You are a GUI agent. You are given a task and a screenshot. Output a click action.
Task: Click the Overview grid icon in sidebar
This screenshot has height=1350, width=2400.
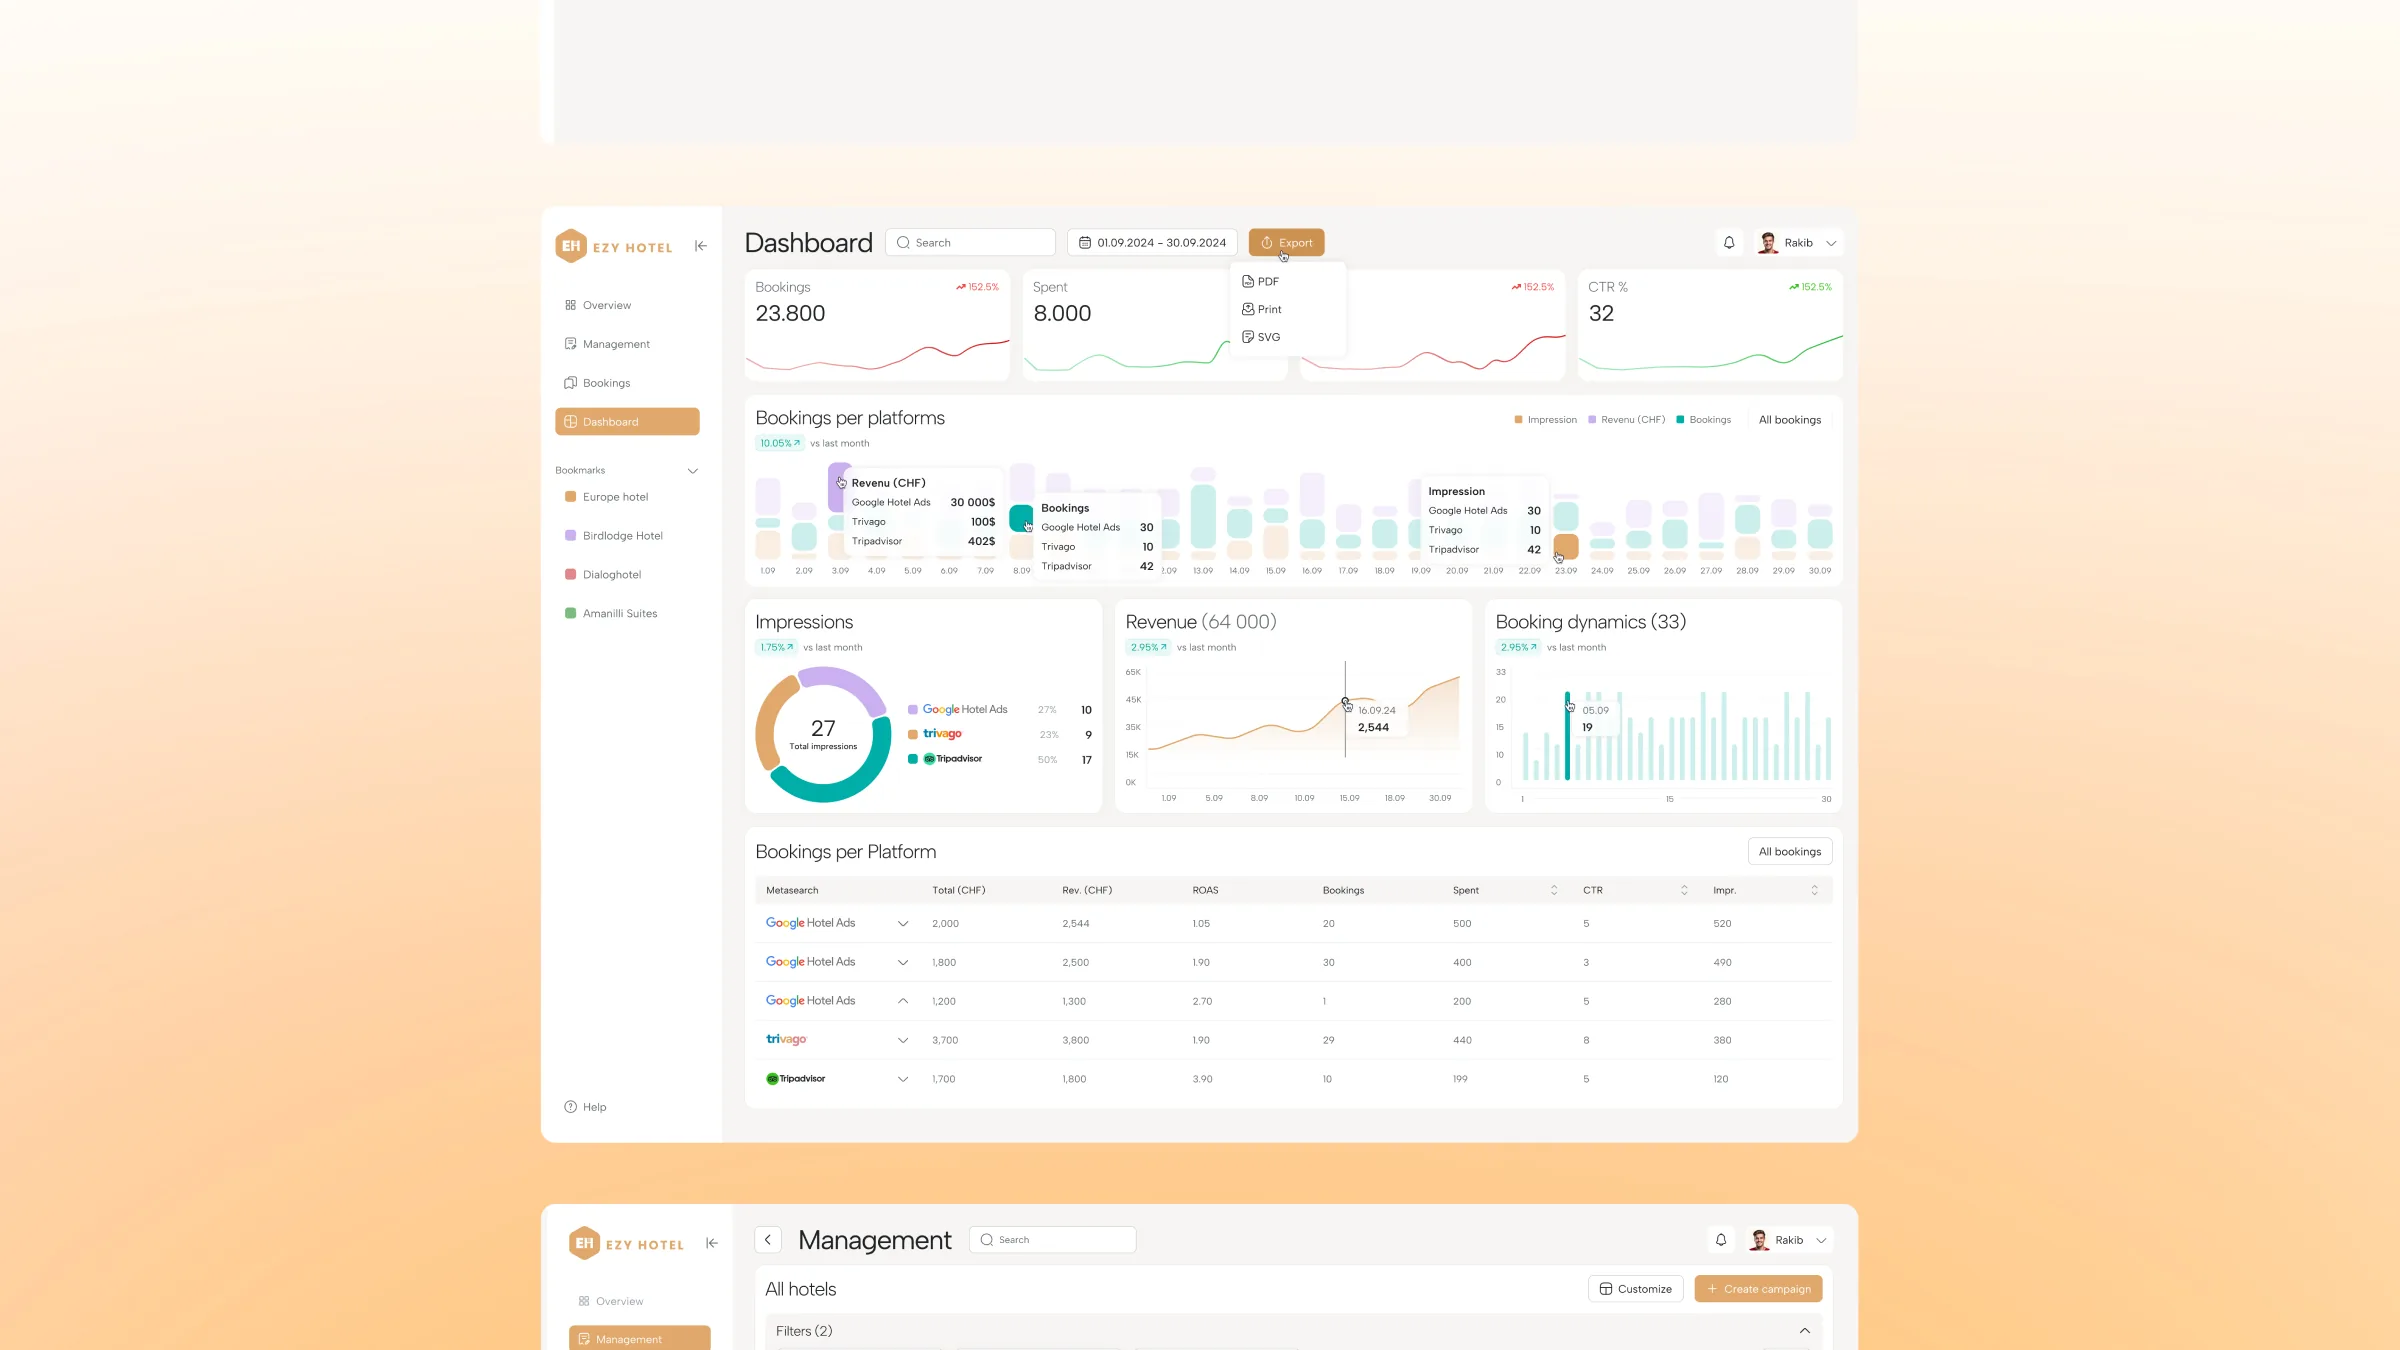tap(571, 305)
